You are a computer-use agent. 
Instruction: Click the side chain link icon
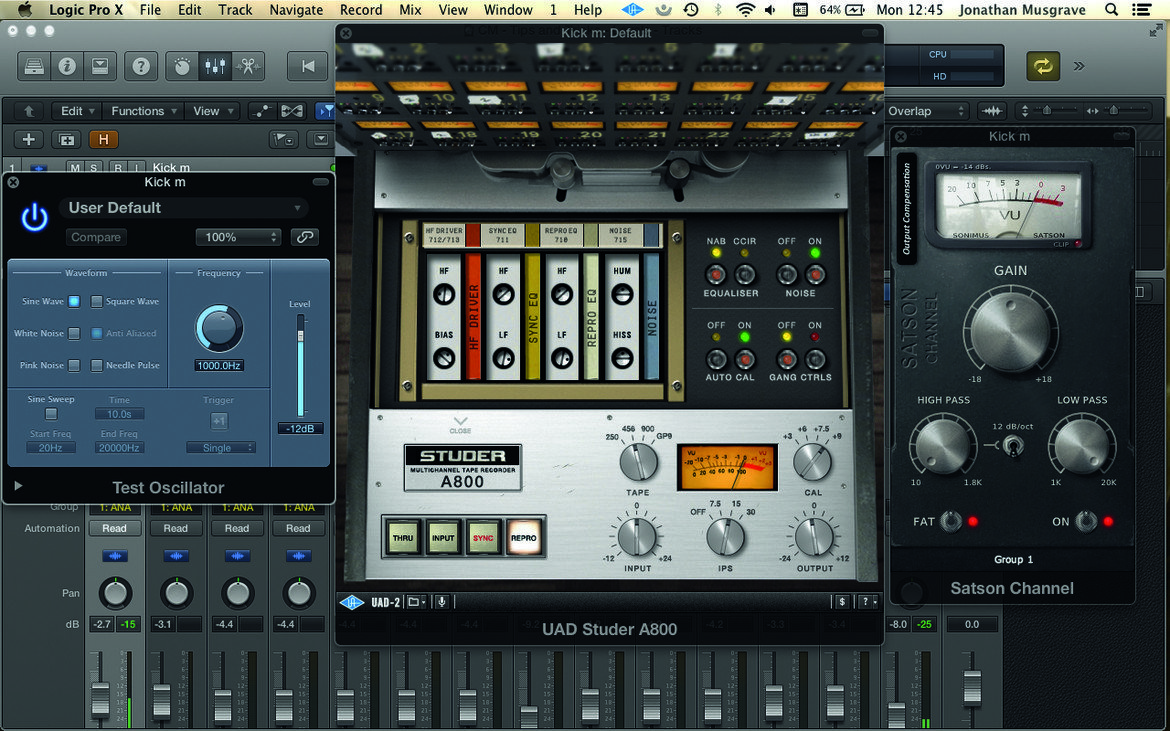304,236
